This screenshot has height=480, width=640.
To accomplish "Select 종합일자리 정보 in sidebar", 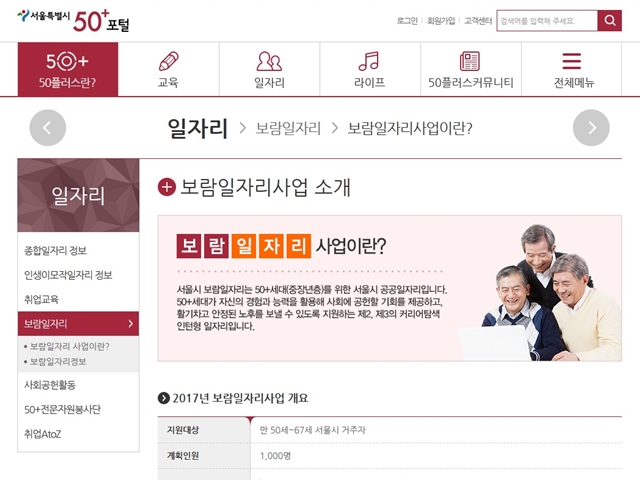I will (x=56, y=250).
